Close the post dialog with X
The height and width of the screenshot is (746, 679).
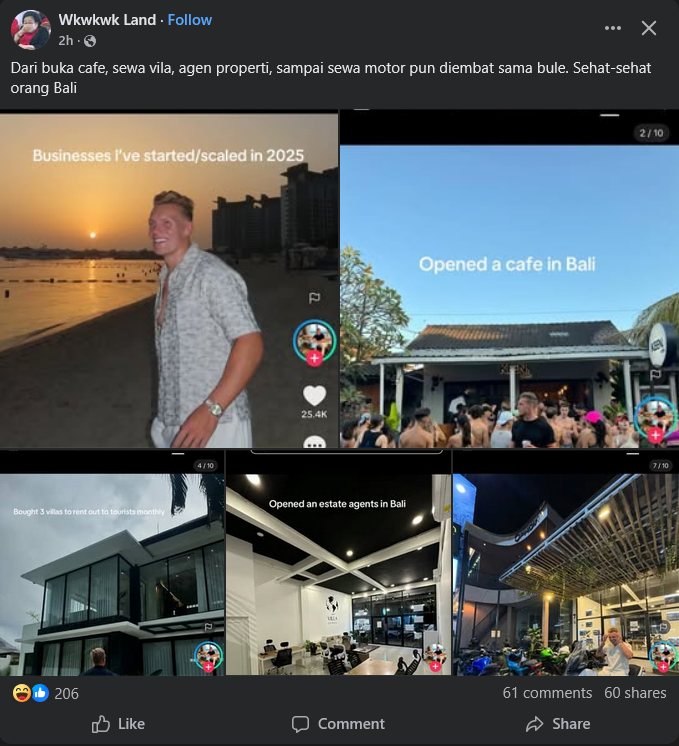click(x=649, y=28)
